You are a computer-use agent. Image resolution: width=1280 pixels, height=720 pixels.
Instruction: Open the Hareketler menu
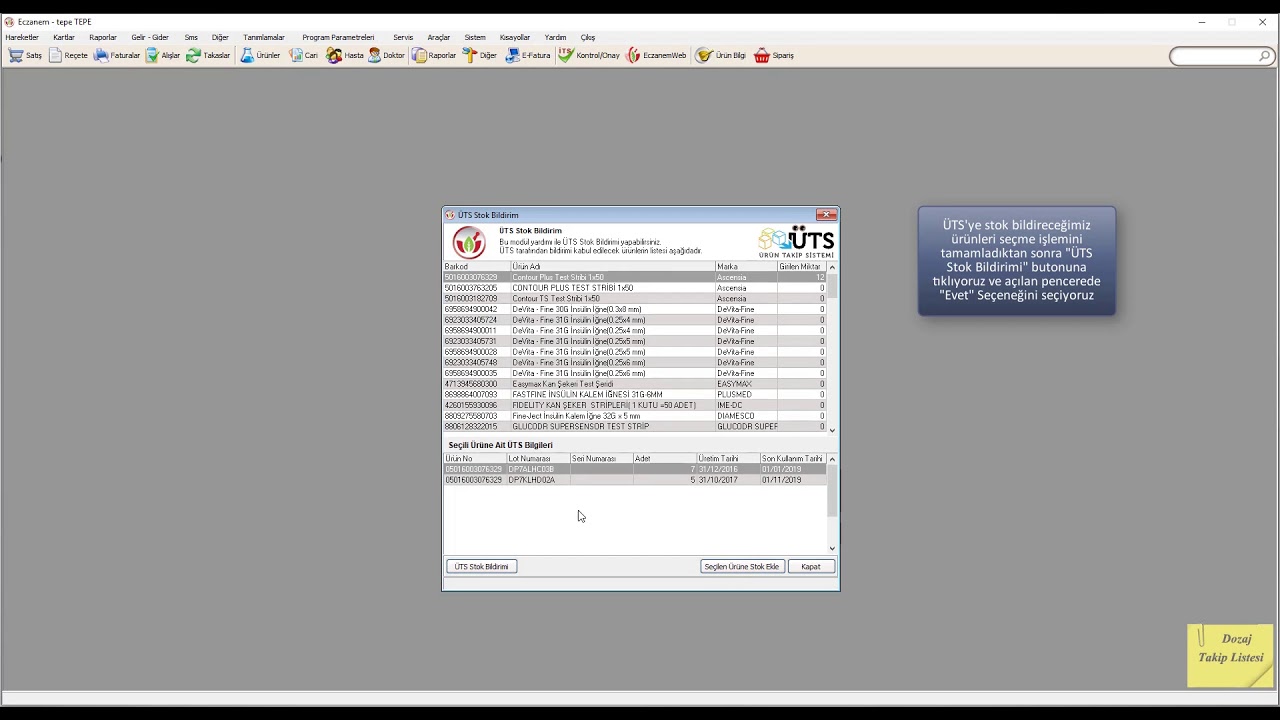pyautogui.click(x=22, y=37)
